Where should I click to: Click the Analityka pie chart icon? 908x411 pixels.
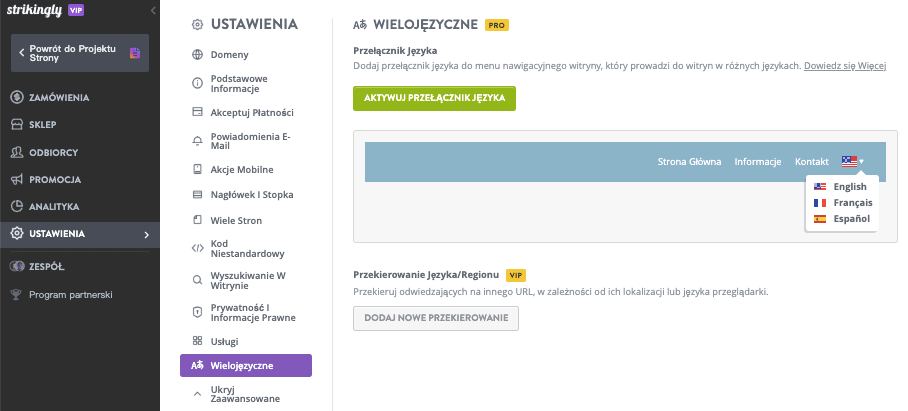click(x=17, y=207)
